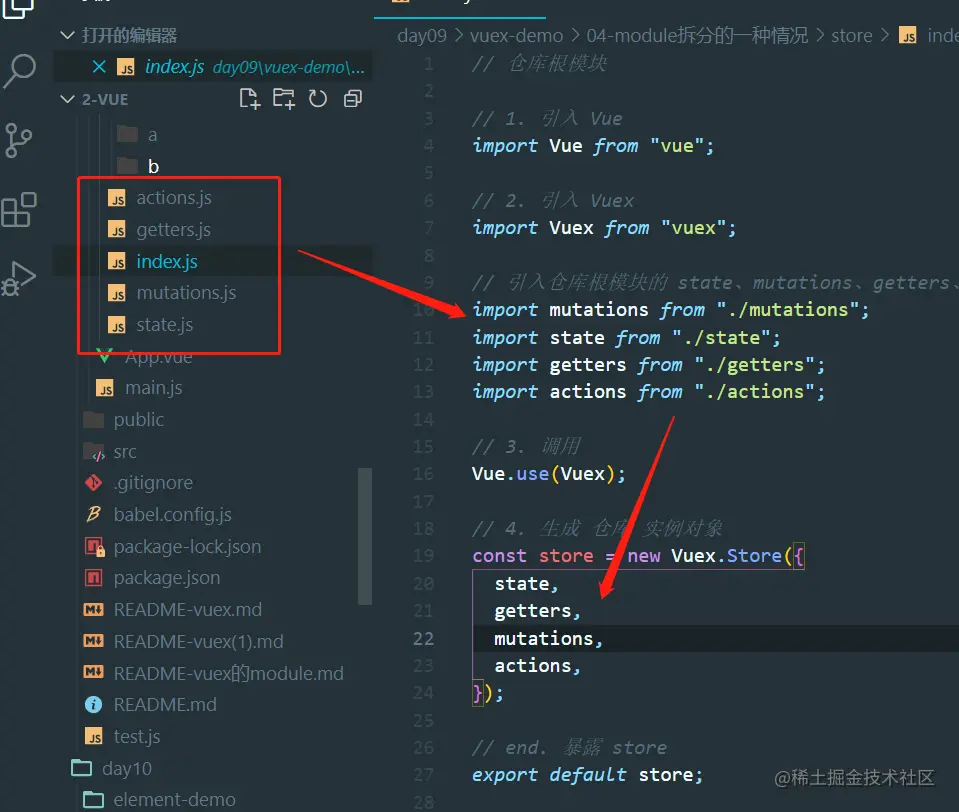Open Run and Debug view
The image size is (959, 812).
point(19,279)
